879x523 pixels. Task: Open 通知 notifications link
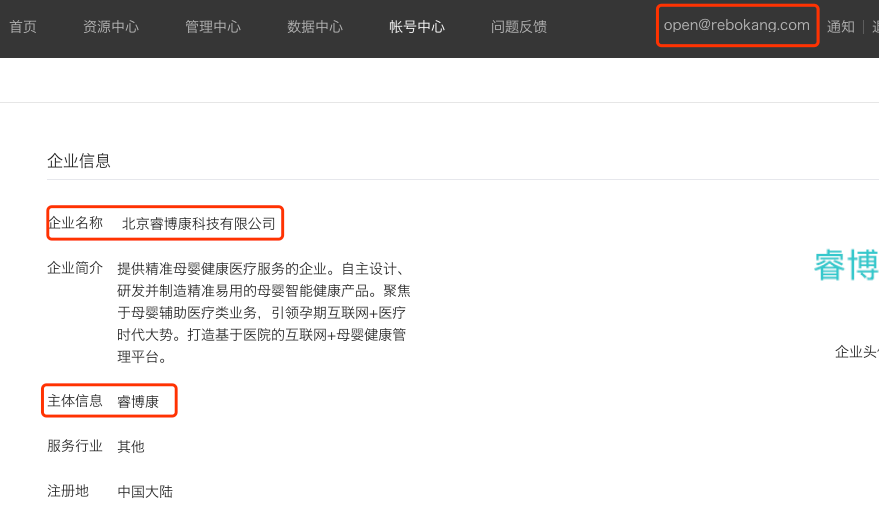[x=841, y=27]
